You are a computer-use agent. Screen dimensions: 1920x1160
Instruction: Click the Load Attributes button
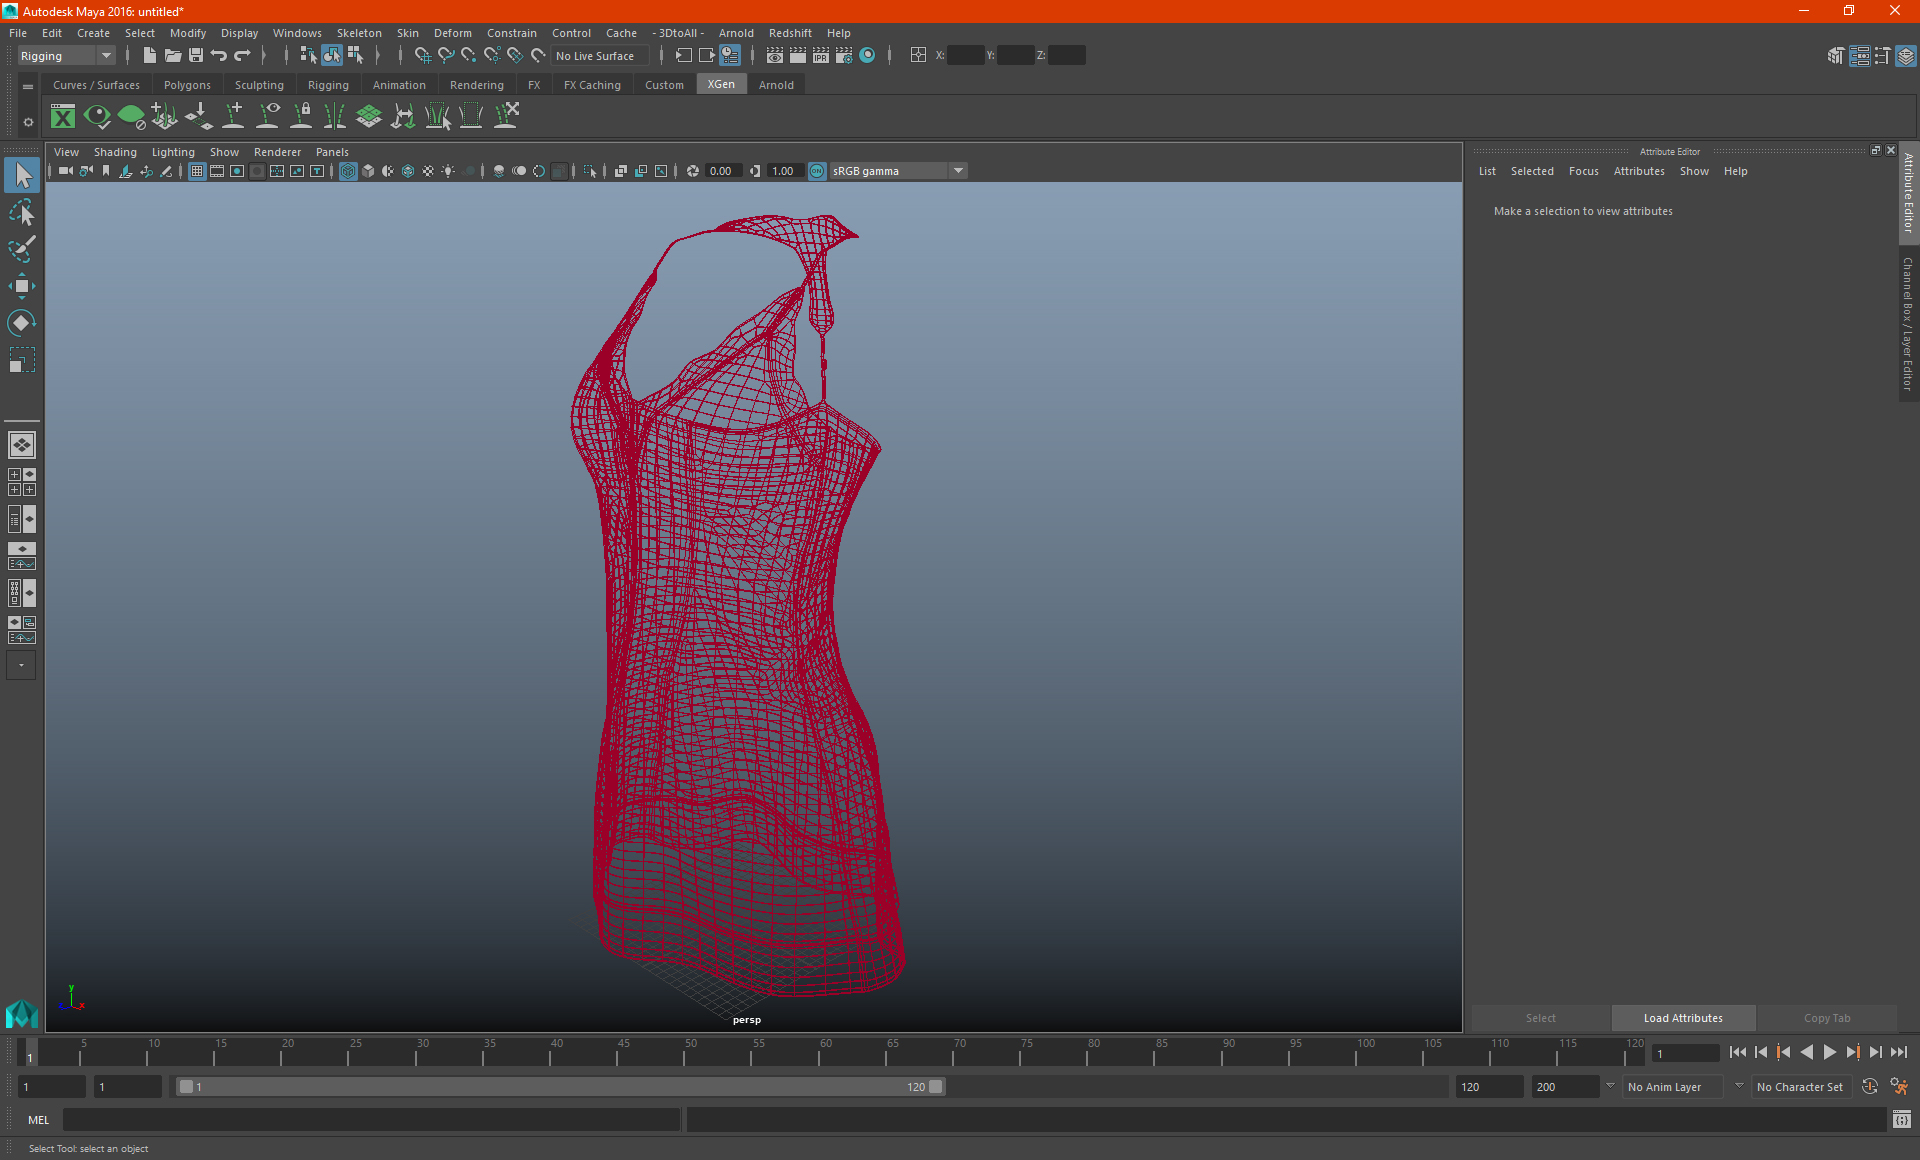coord(1683,1018)
